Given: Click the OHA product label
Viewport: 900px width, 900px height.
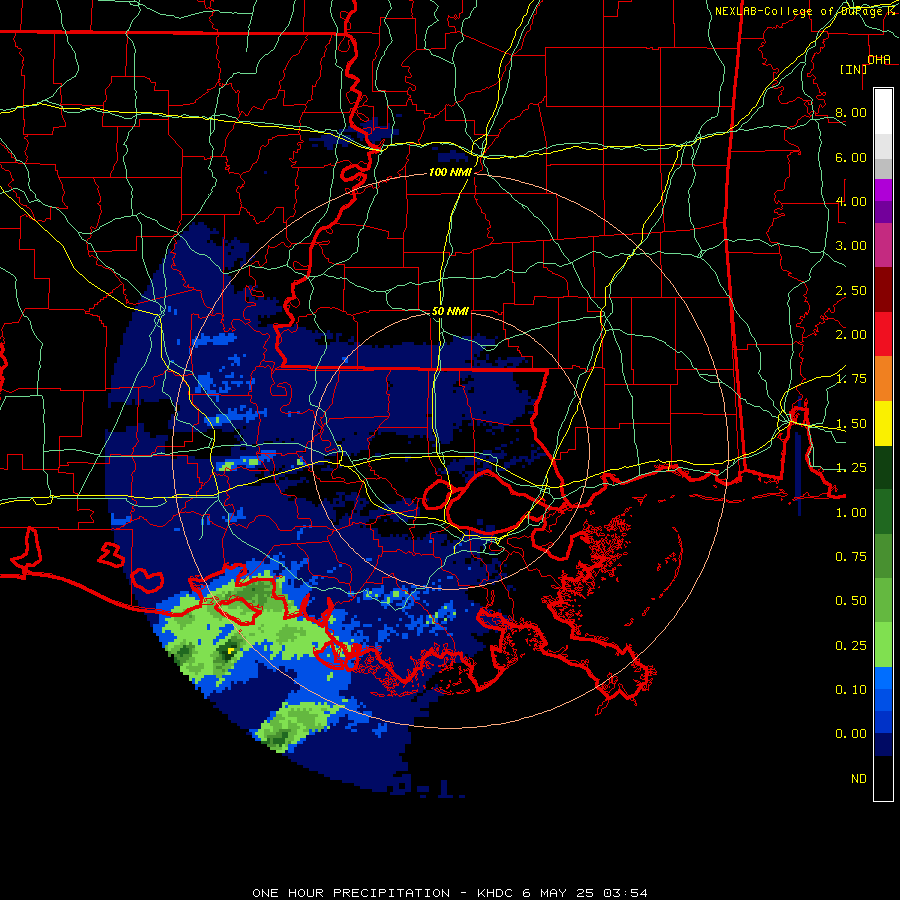Looking at the screenshot, I should (879, 59).
